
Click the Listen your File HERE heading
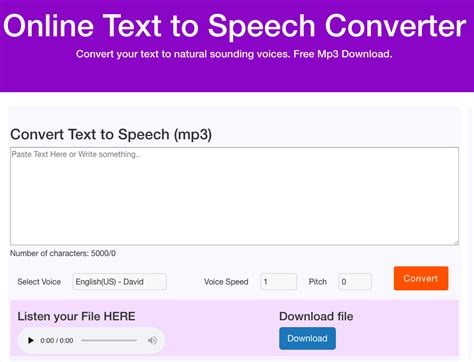coord(76,316)
